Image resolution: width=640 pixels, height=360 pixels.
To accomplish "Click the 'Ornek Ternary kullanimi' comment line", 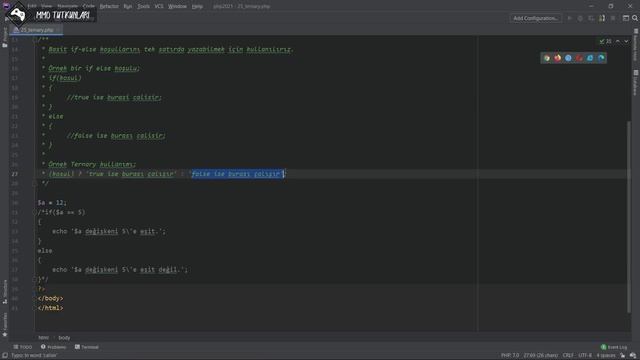I will (92, 164).
